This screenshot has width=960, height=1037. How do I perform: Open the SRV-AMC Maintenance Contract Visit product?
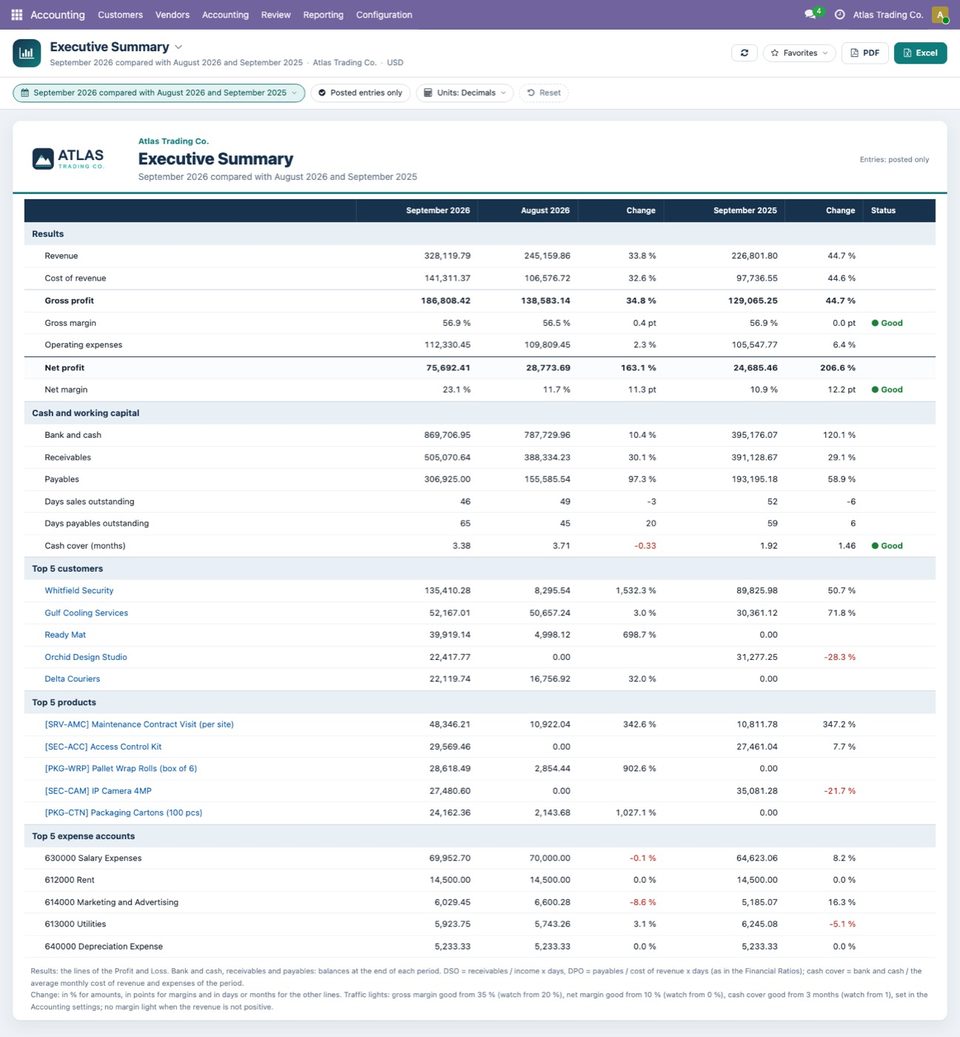click(139, 725)
